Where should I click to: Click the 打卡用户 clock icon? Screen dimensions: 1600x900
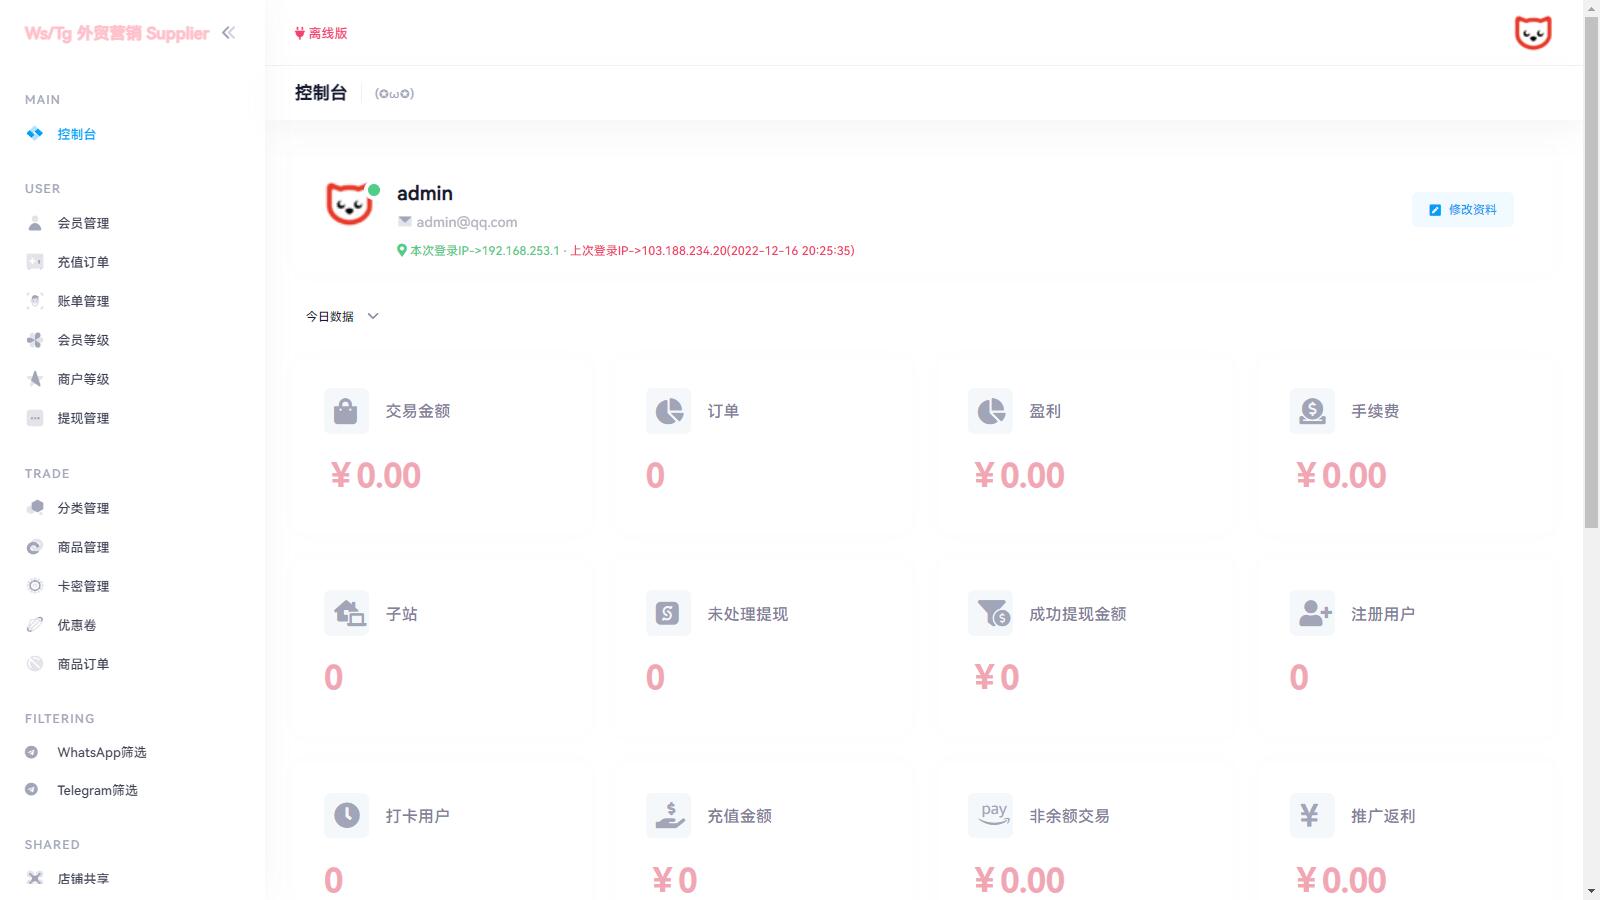(x=346, y=815)
